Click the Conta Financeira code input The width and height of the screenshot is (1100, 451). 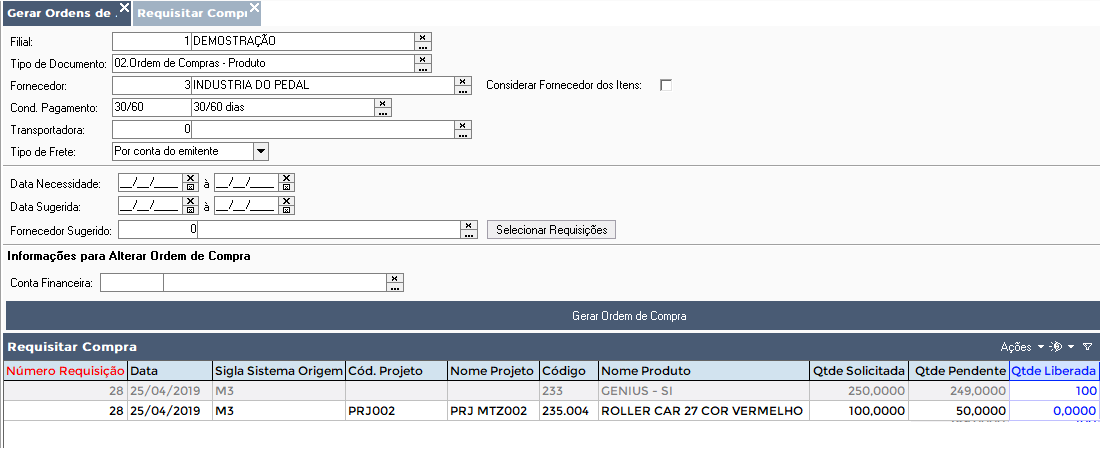(132, 283)
